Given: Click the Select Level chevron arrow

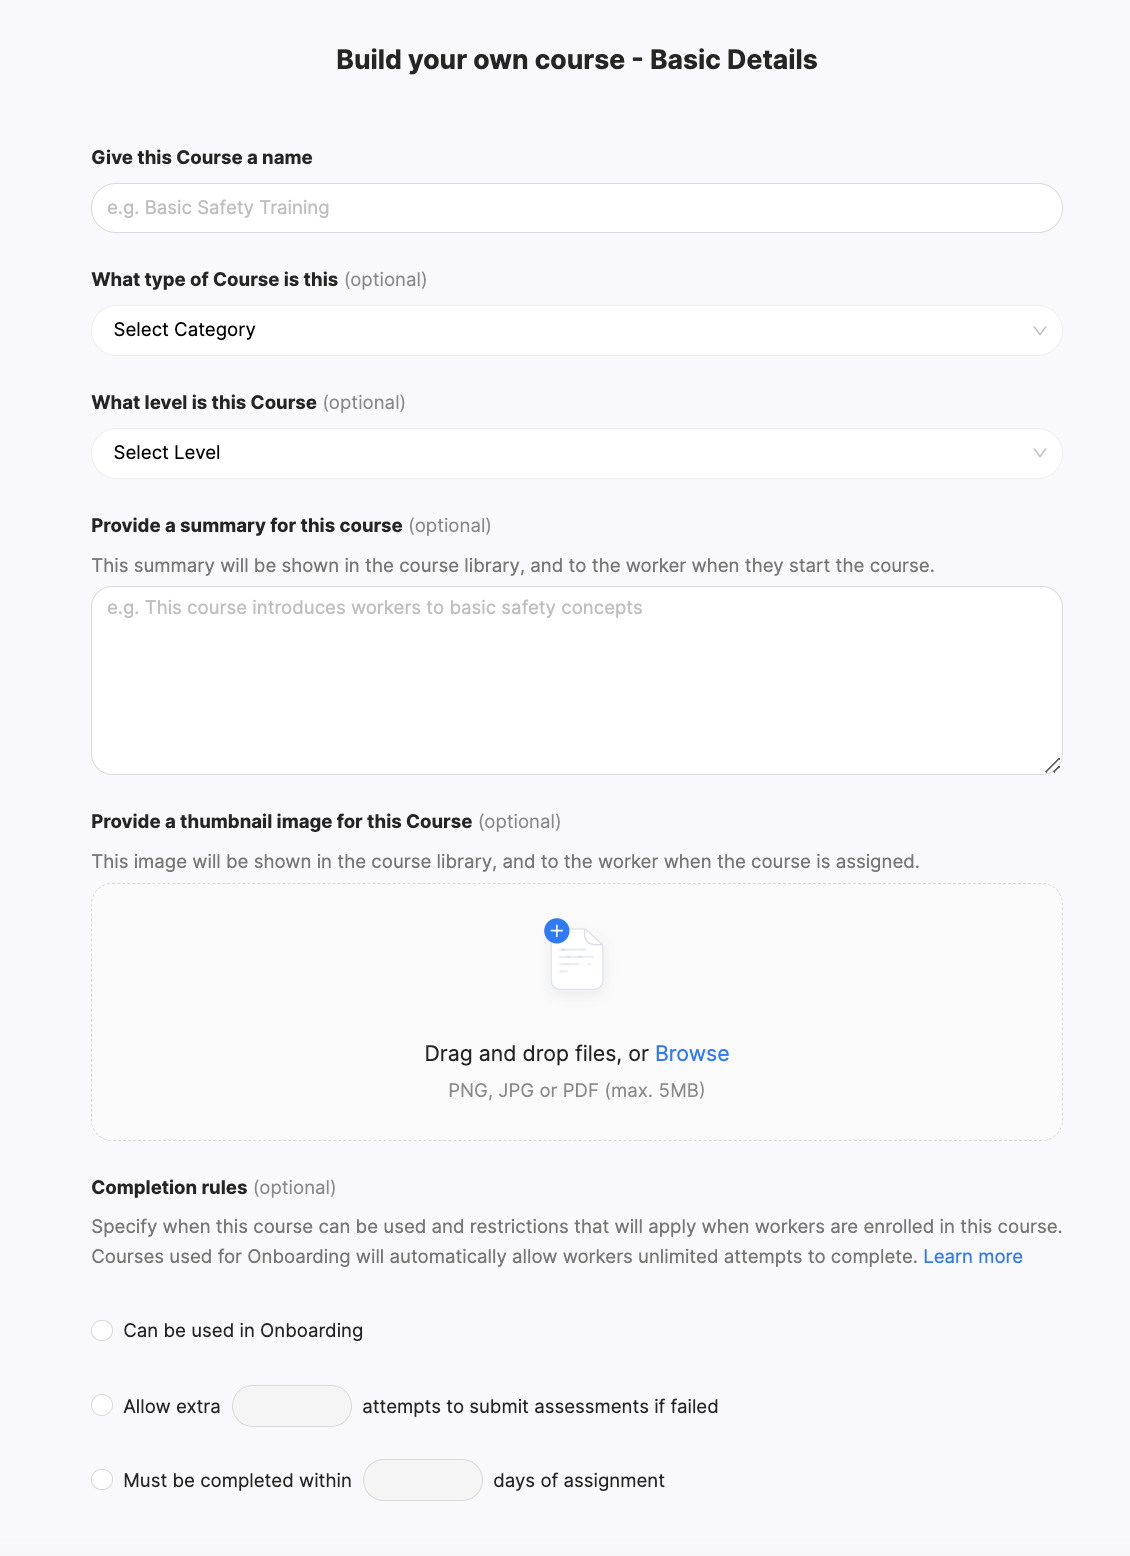Looking at the screenshot, I should 1040,453.
